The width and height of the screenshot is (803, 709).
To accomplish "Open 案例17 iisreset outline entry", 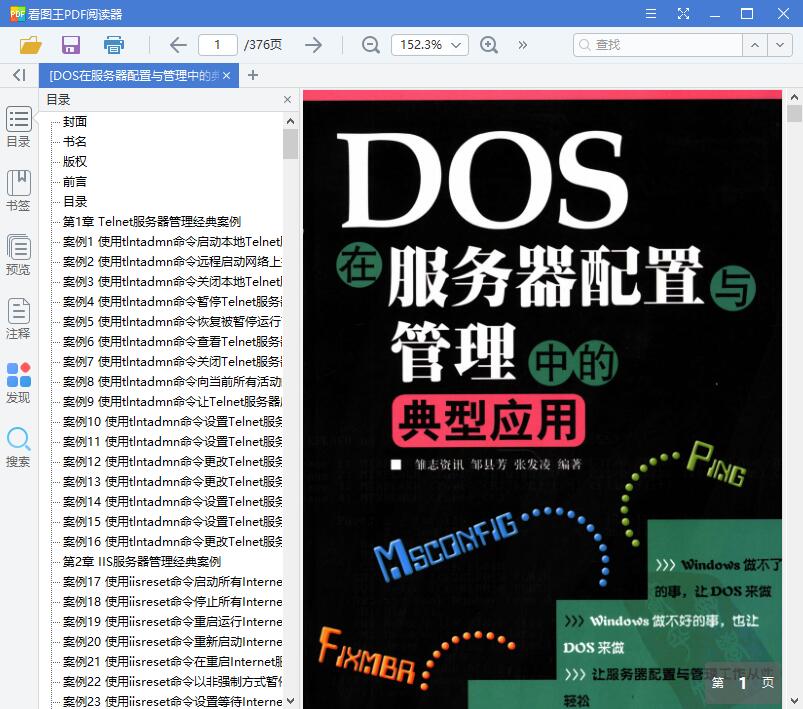I will (x=172, y=581).
